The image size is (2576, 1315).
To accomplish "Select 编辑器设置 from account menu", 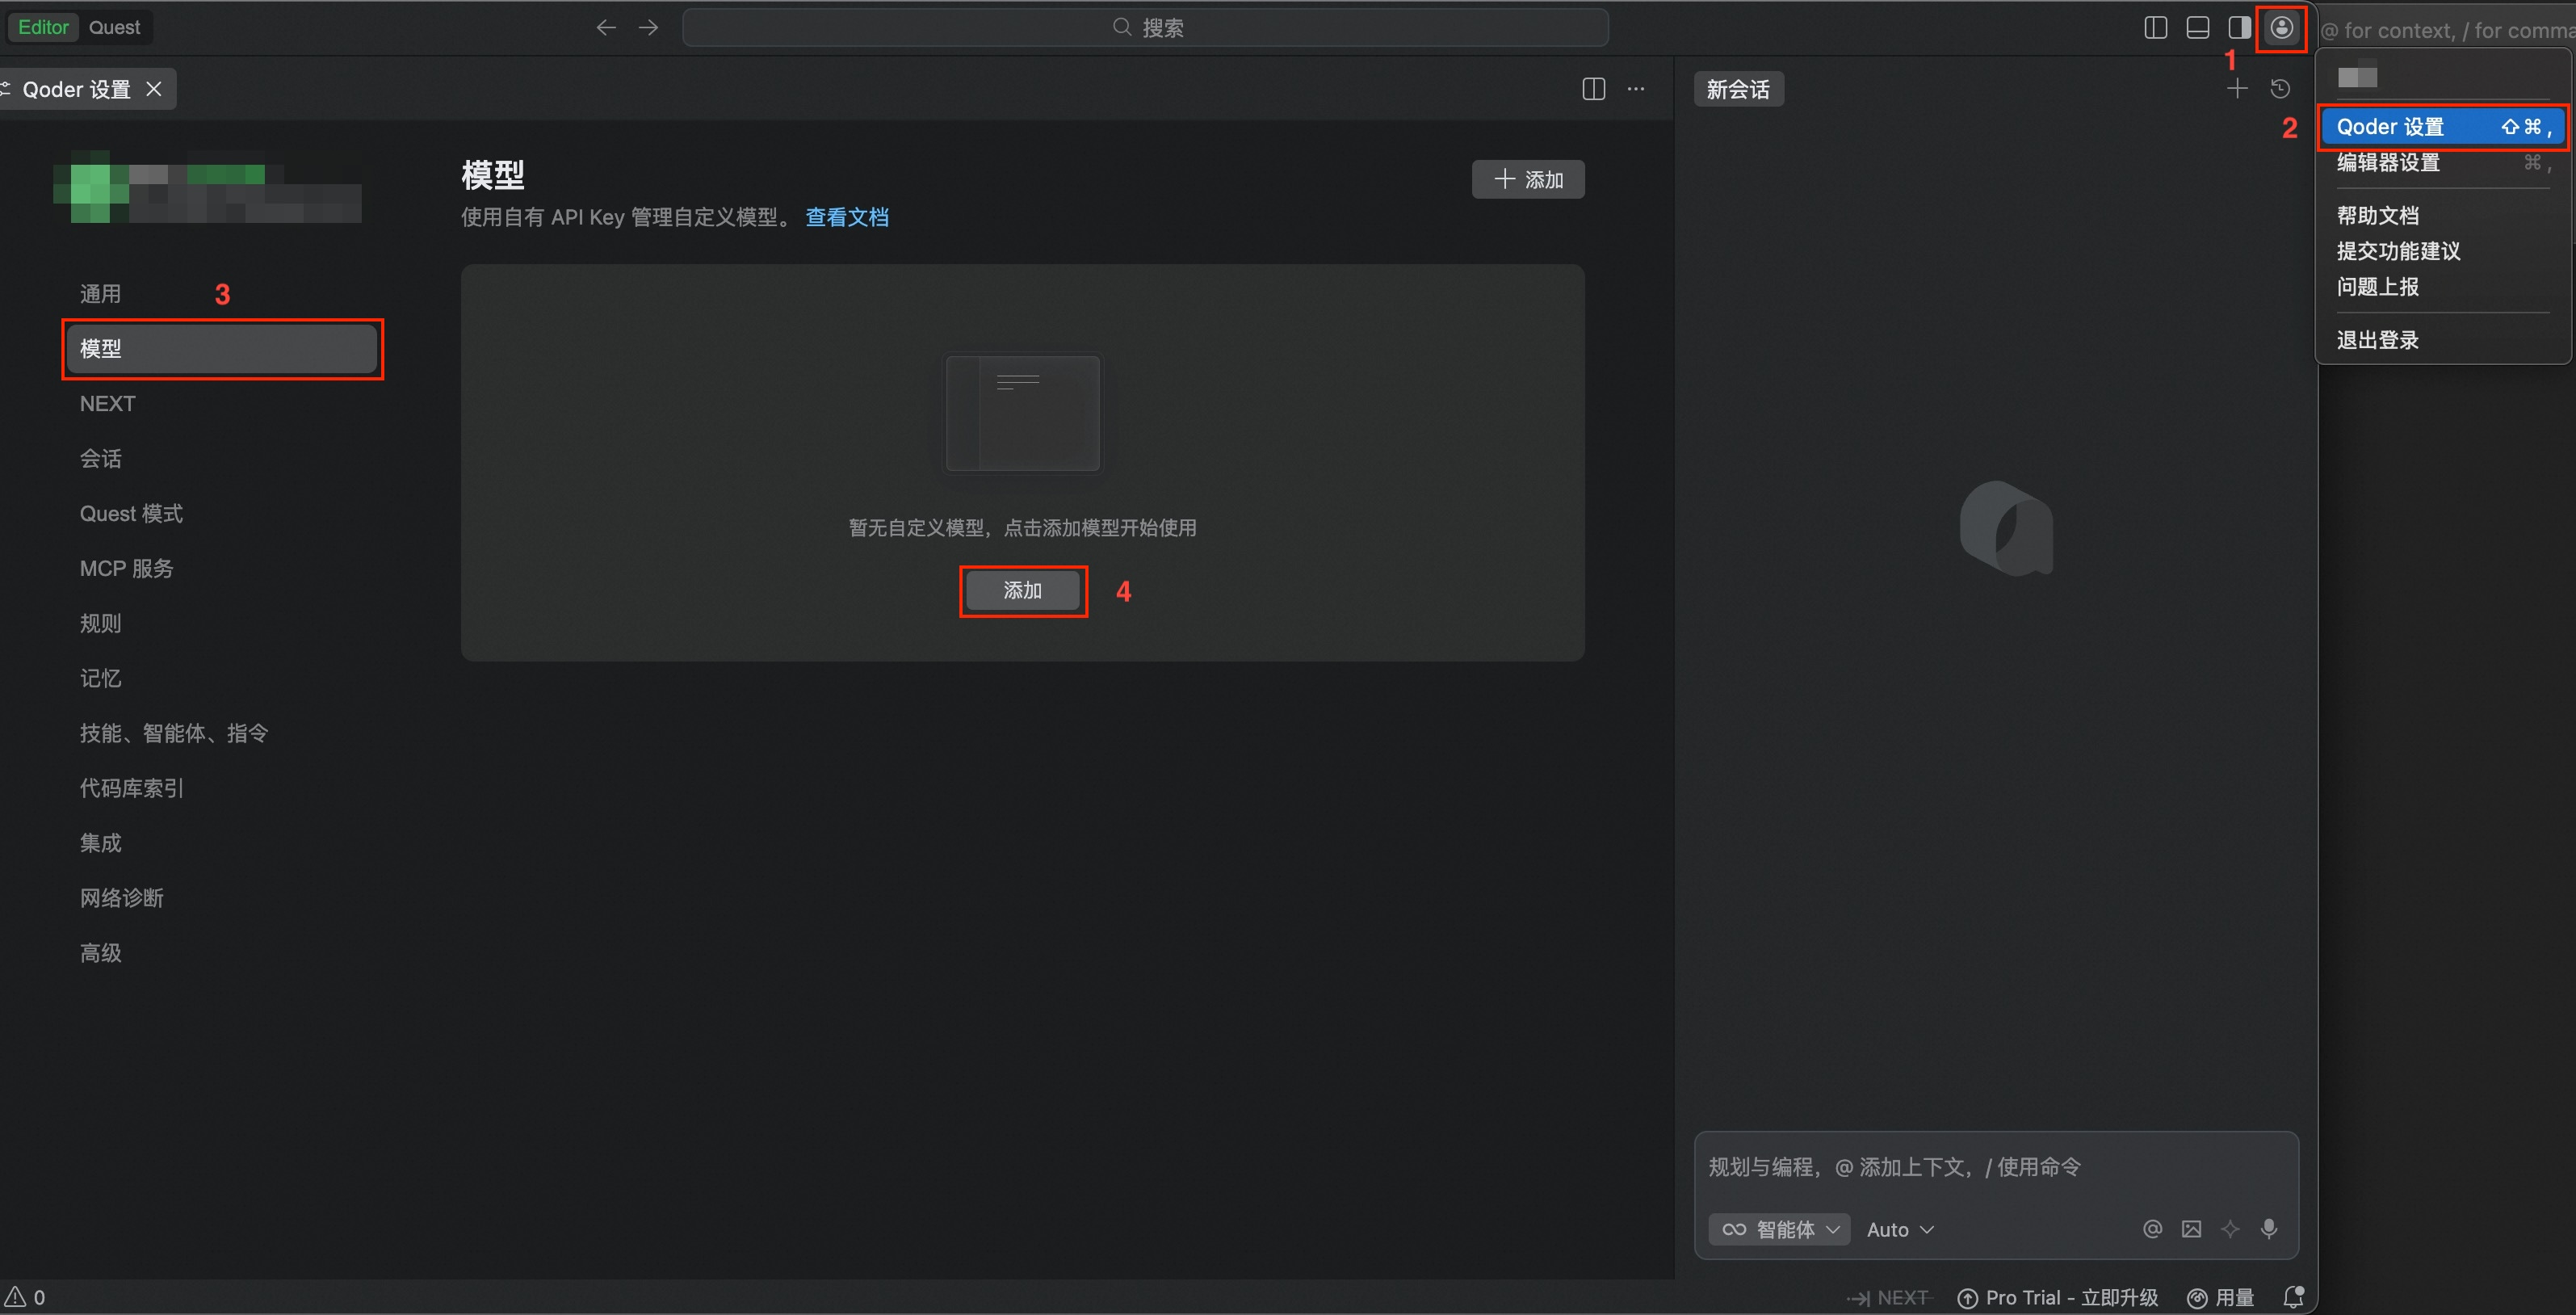I will tap(2388, 163).
